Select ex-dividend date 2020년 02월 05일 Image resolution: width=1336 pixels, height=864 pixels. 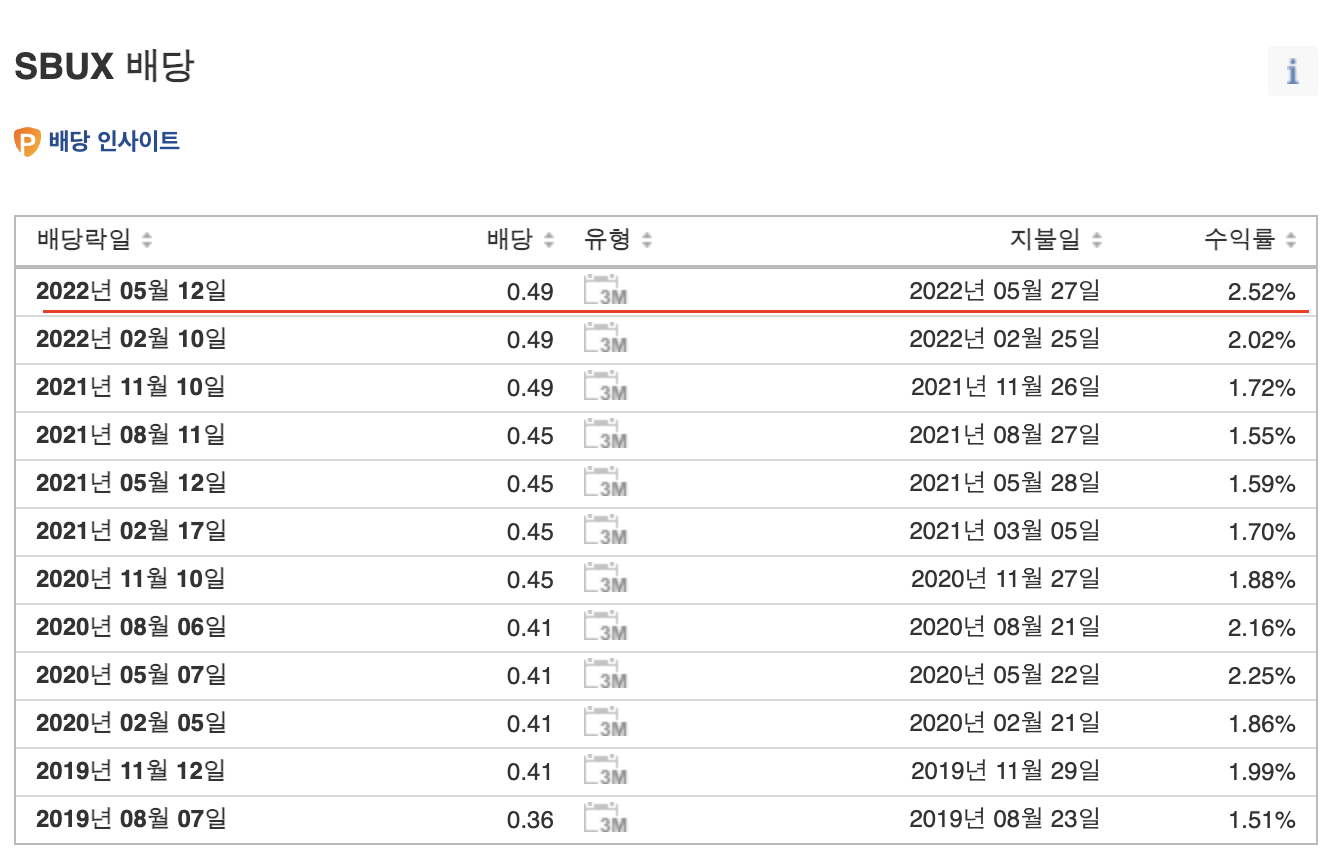[131, 723]
